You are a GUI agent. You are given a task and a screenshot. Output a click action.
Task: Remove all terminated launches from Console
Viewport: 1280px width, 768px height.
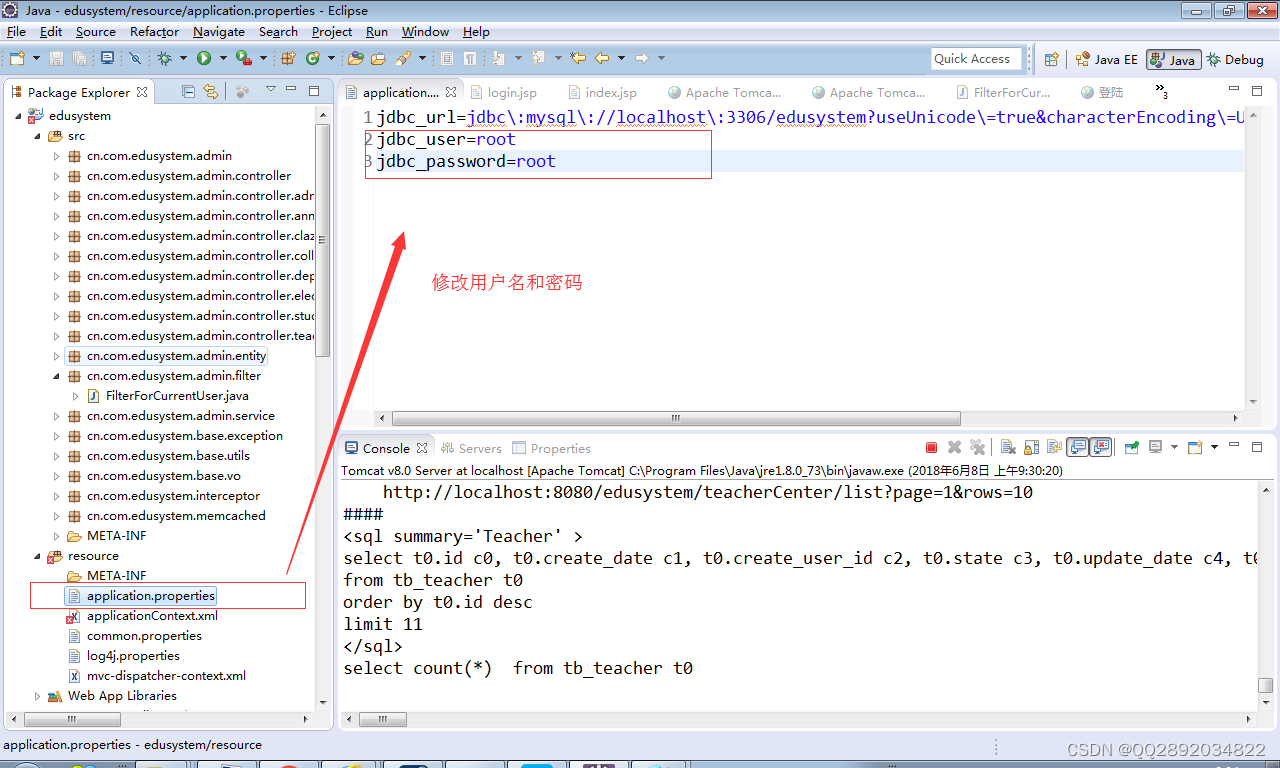pyautogui.click(x=976, y=447)
